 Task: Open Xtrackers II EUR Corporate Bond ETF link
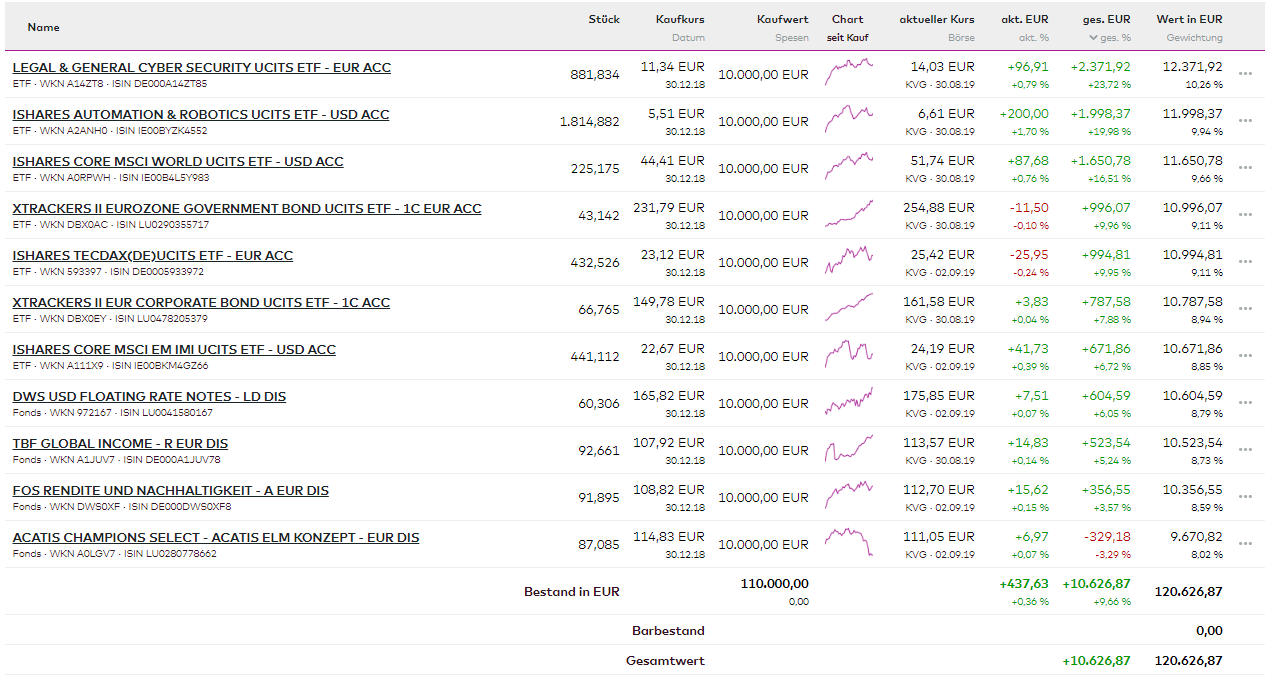(x=201, y=303)
